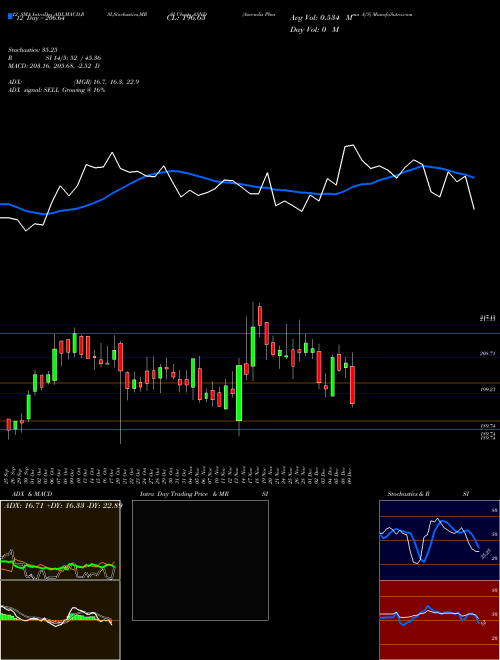Open the empty intraday trading price panel

click(x=200, y=560)
